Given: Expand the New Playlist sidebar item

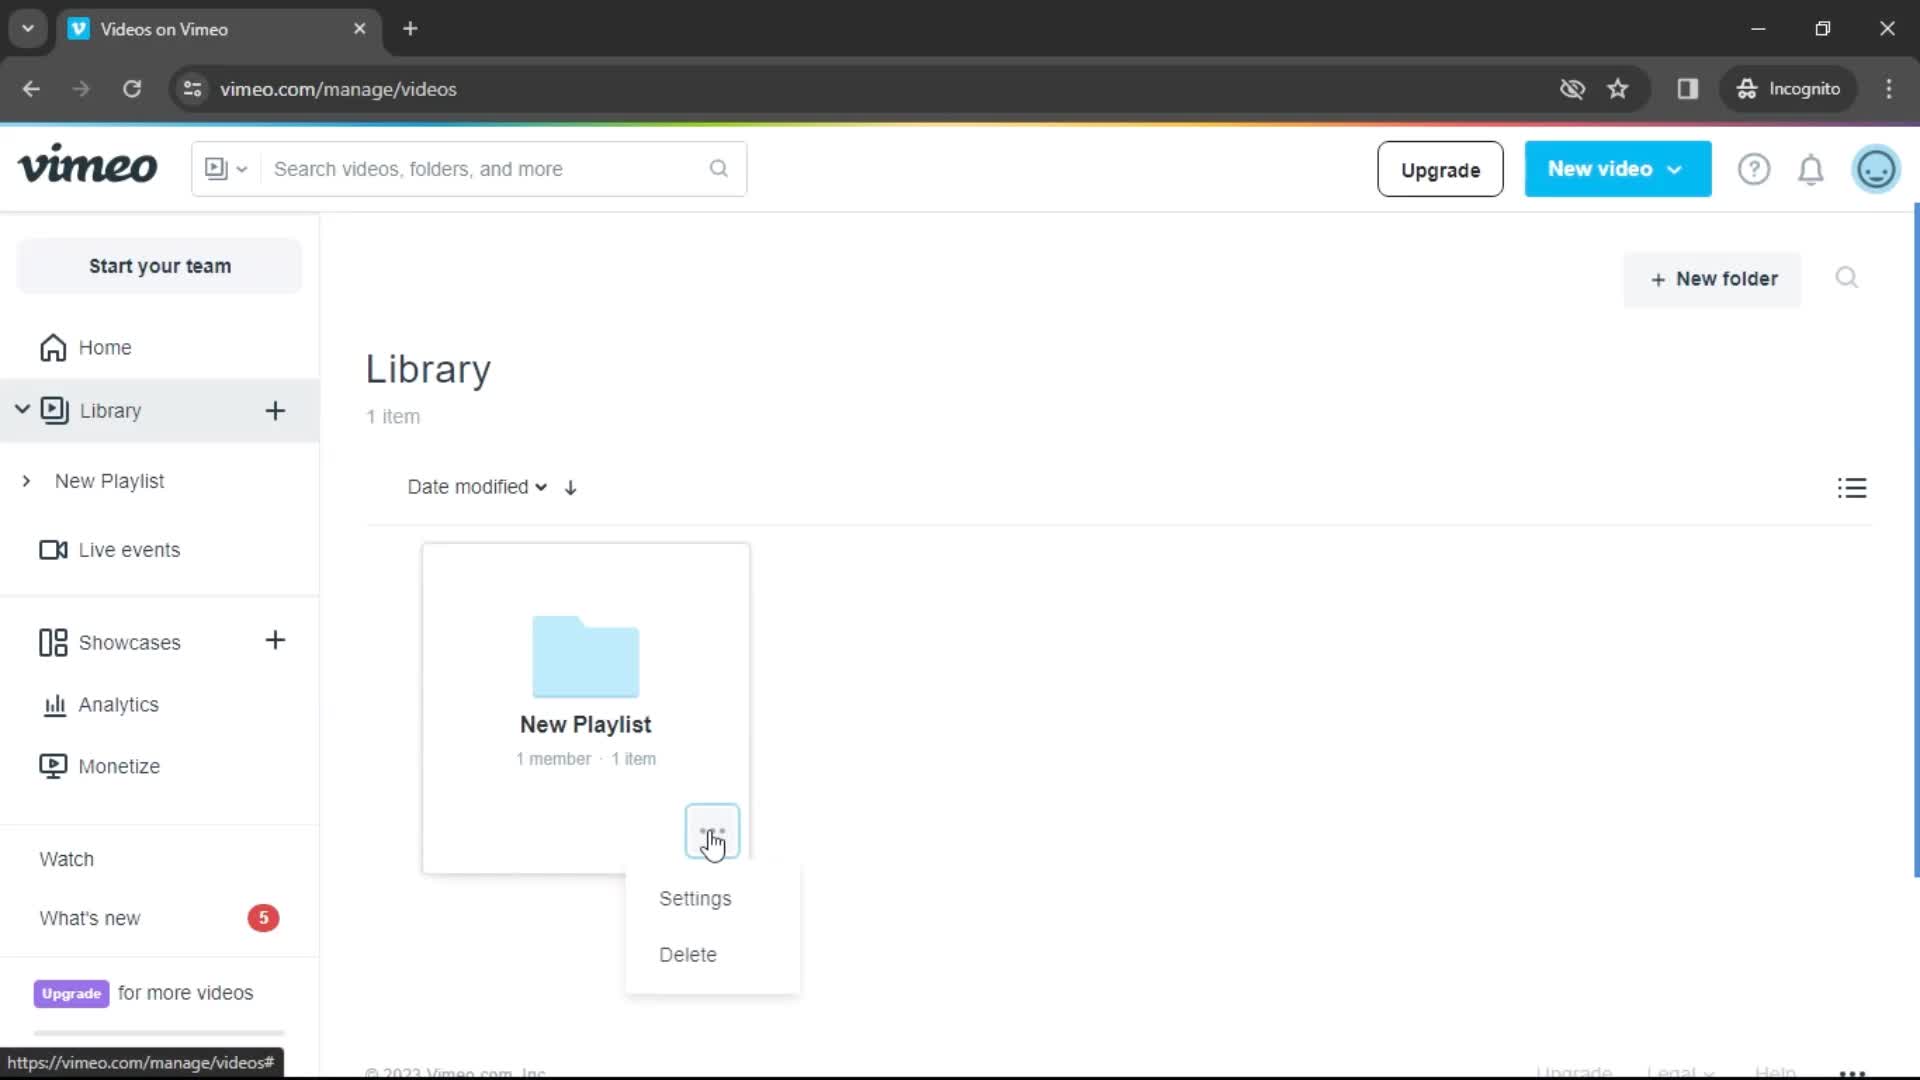Looking at the screenshot, I should (25, 480).
